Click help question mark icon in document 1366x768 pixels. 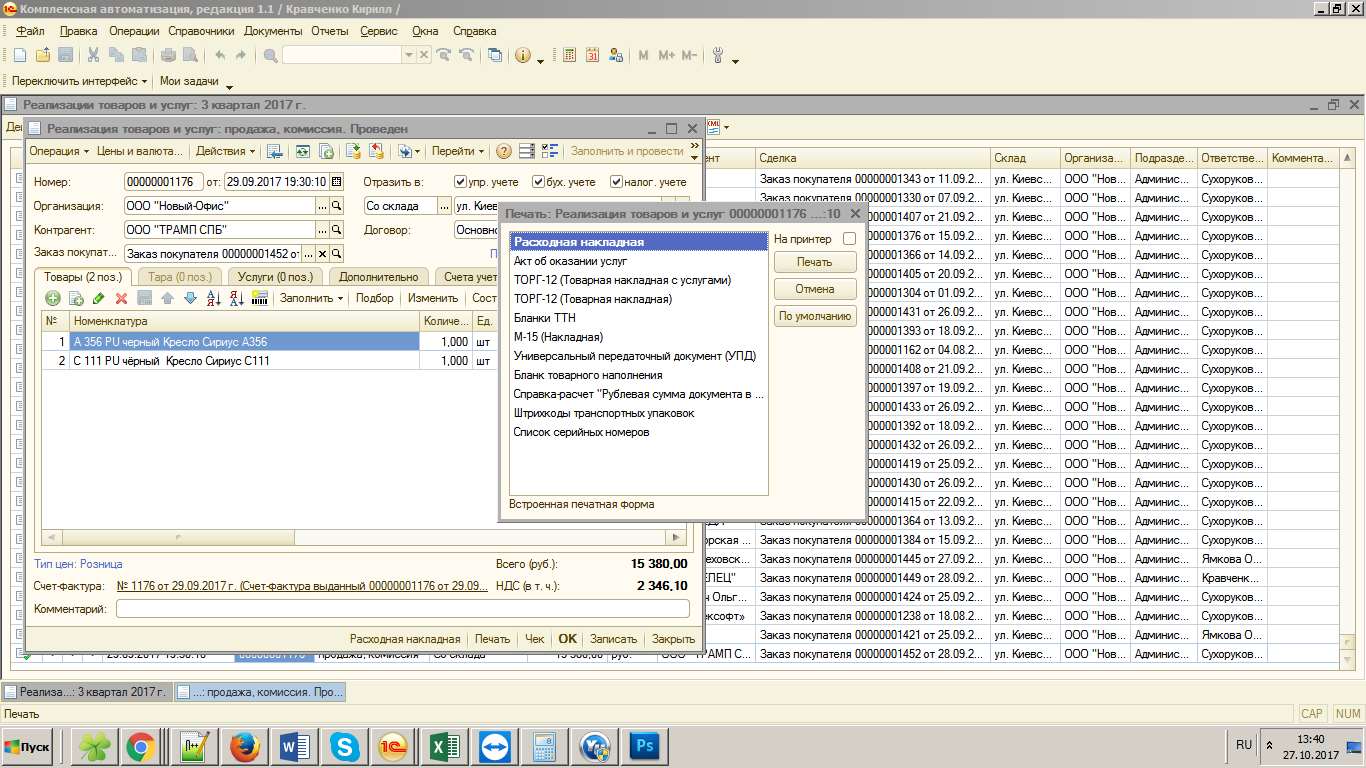(504, 152)
